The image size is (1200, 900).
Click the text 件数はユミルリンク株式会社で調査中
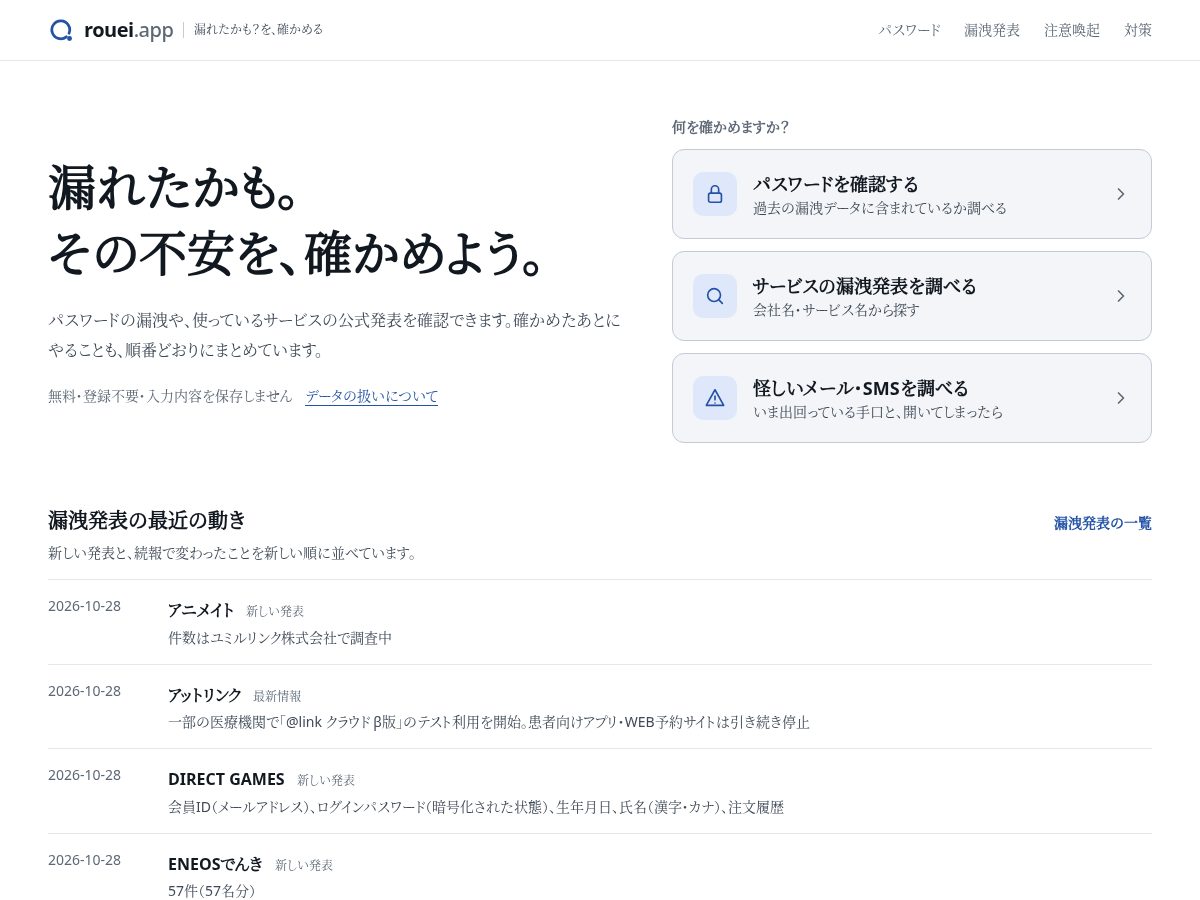click(x=280, y=637)
